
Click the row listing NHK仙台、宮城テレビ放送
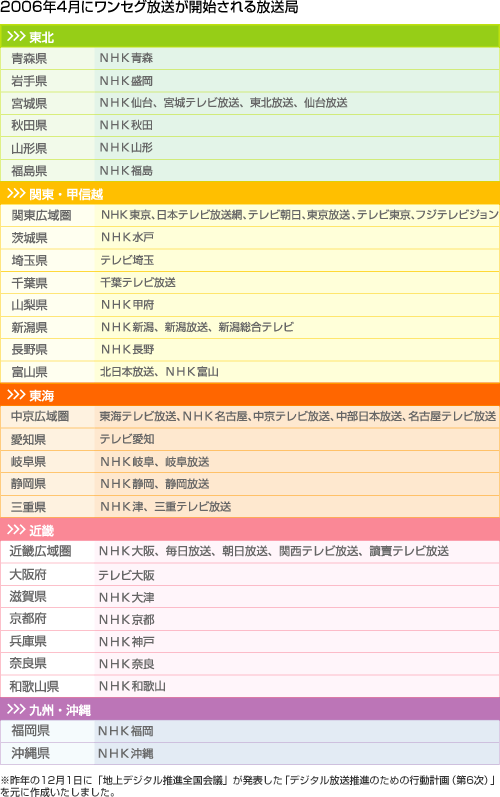(297, 103)
